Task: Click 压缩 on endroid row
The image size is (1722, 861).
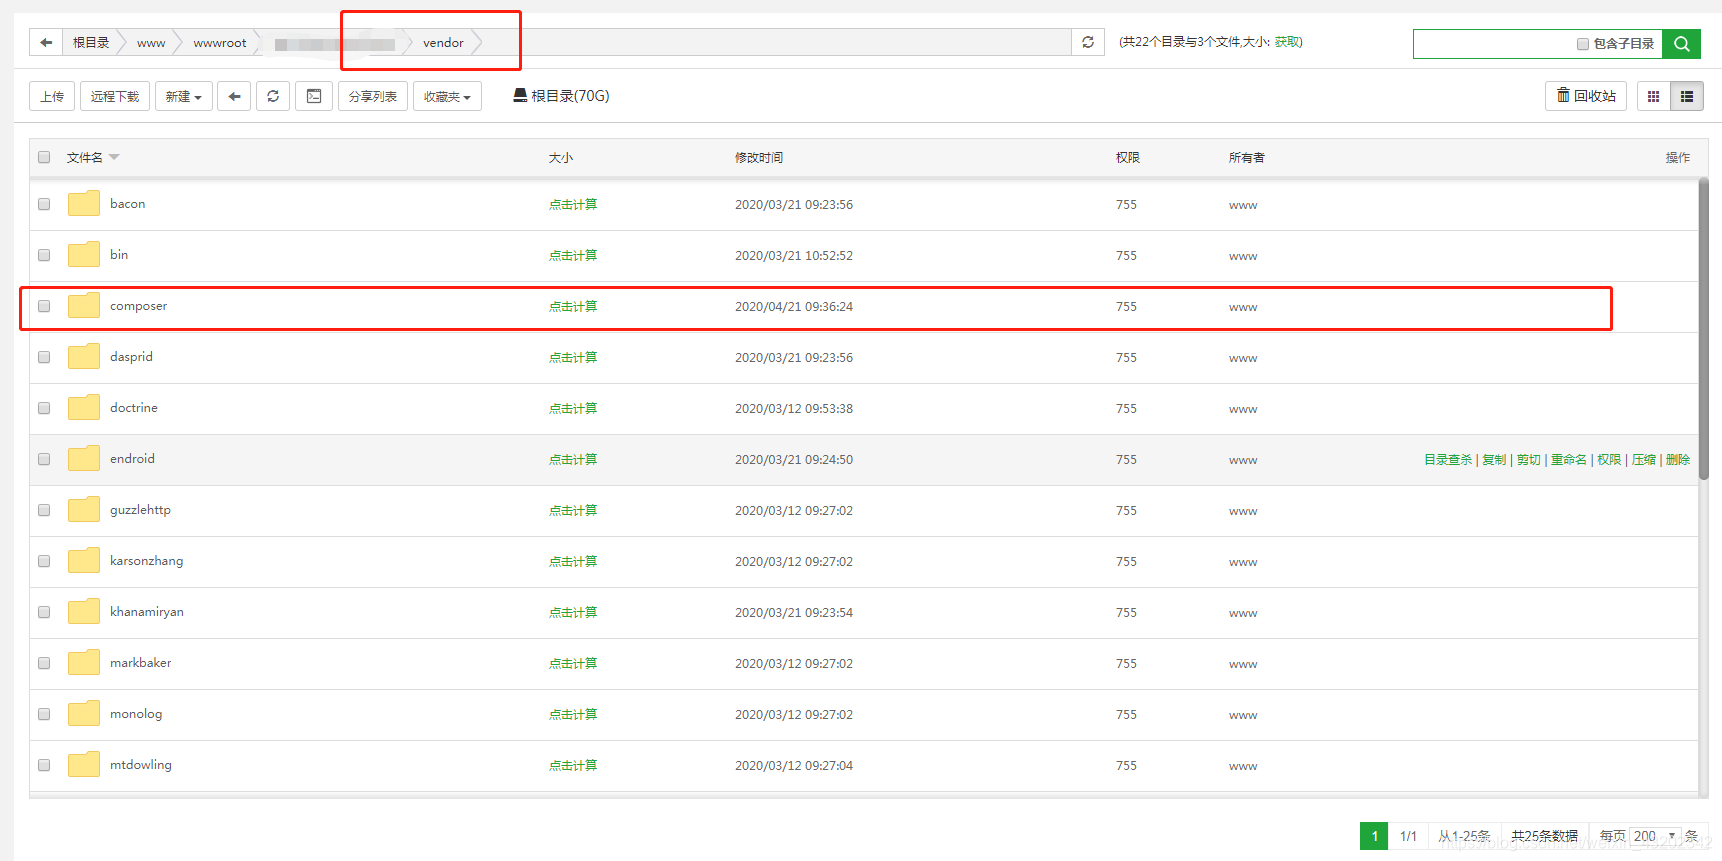Action: pyautogui.click(x=1644, y=460)
